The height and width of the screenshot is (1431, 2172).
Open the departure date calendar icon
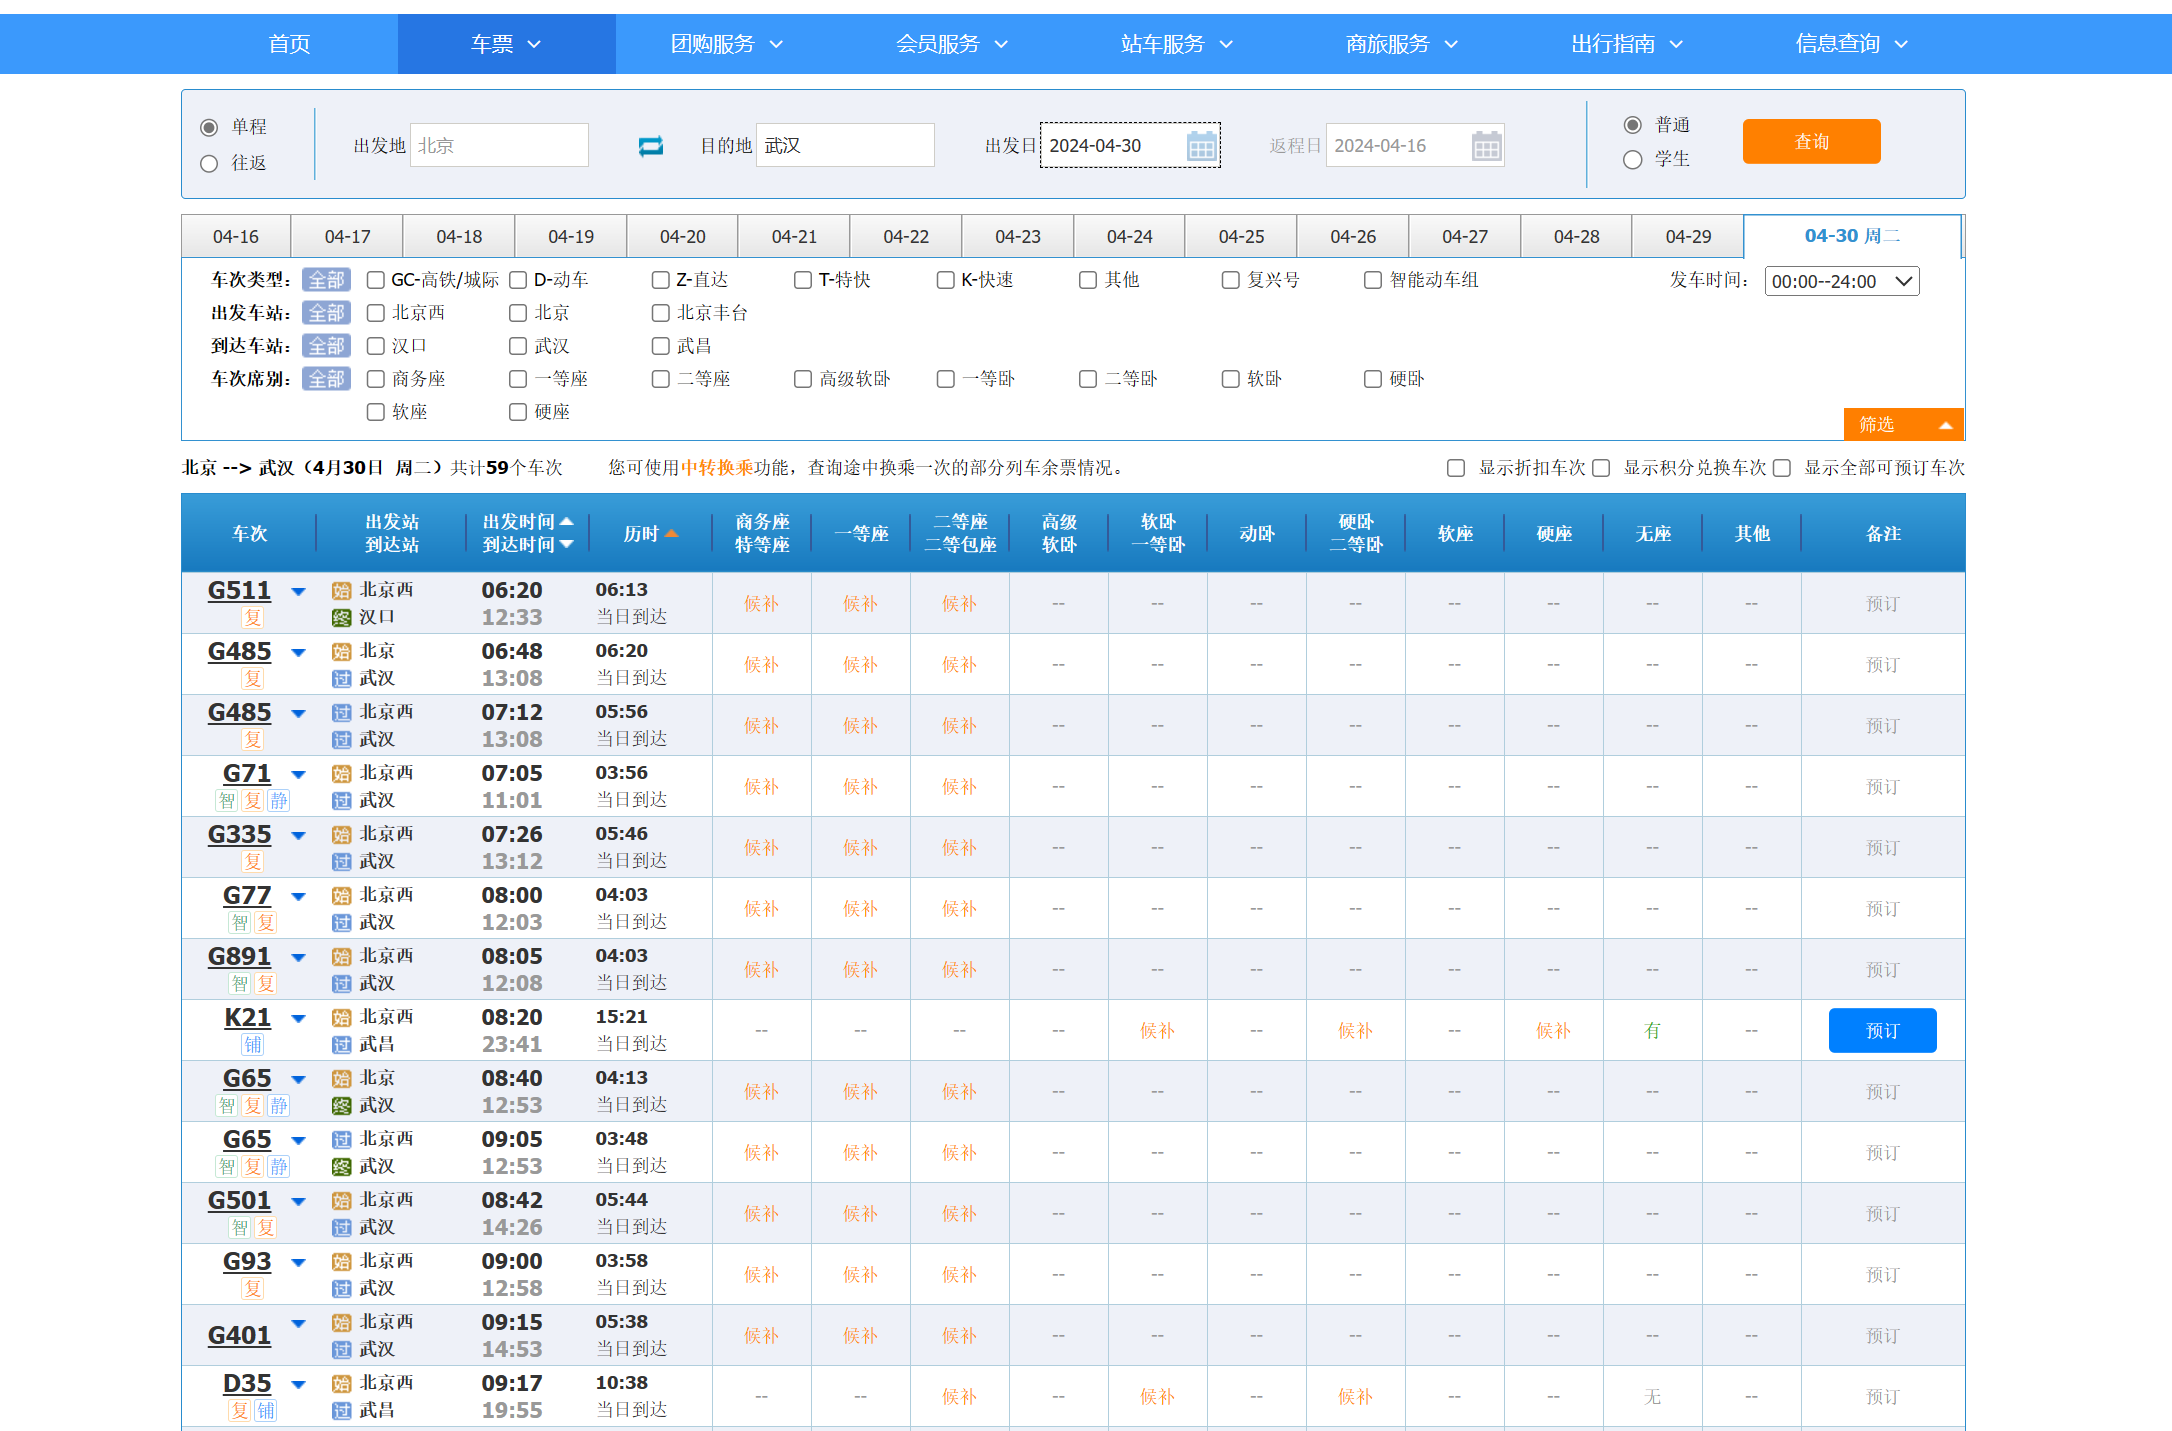point(1201,146)
